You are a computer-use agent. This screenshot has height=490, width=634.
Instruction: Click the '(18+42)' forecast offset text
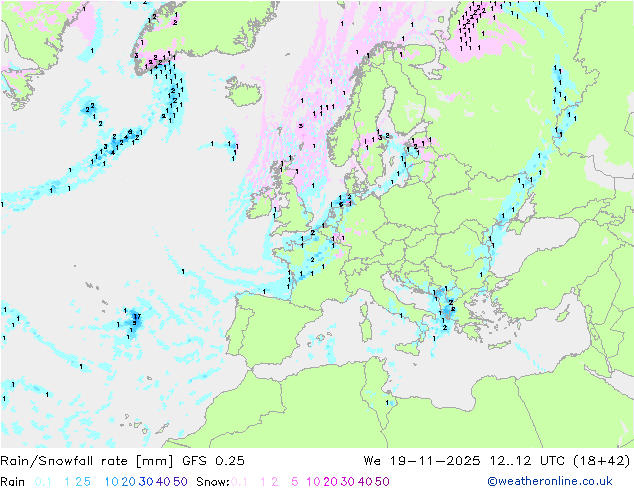602,461
